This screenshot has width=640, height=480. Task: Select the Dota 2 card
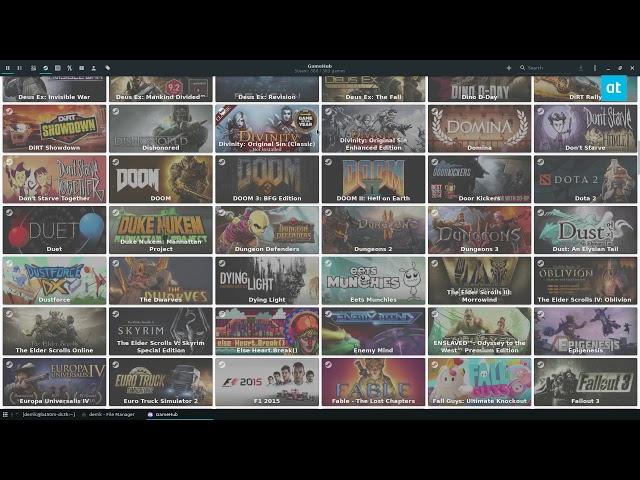point(586,179)
